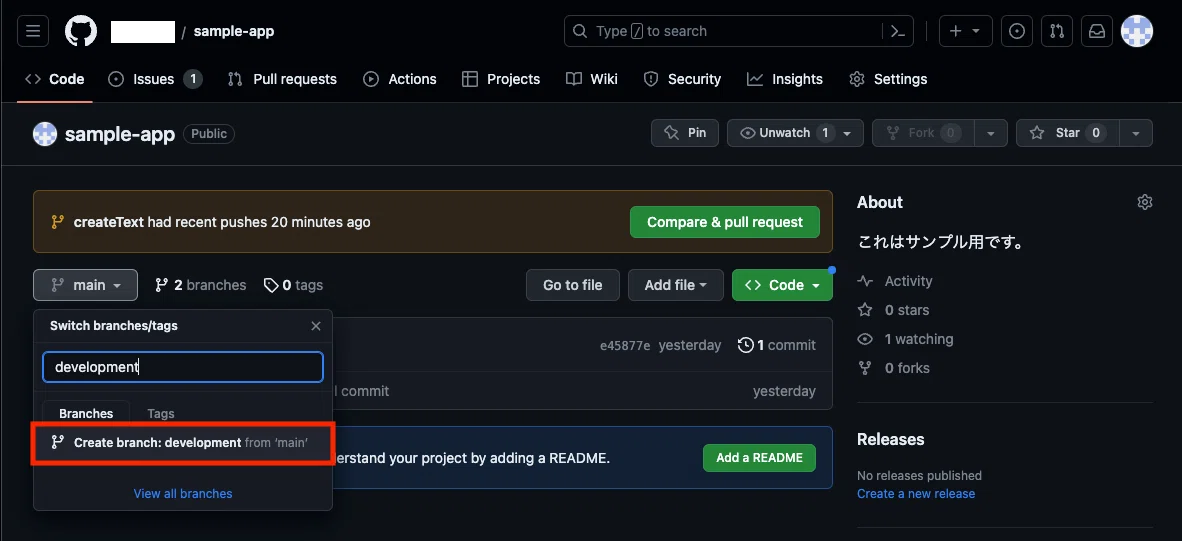
Task: Click Compare & pull request button
Action: [724, 222]
